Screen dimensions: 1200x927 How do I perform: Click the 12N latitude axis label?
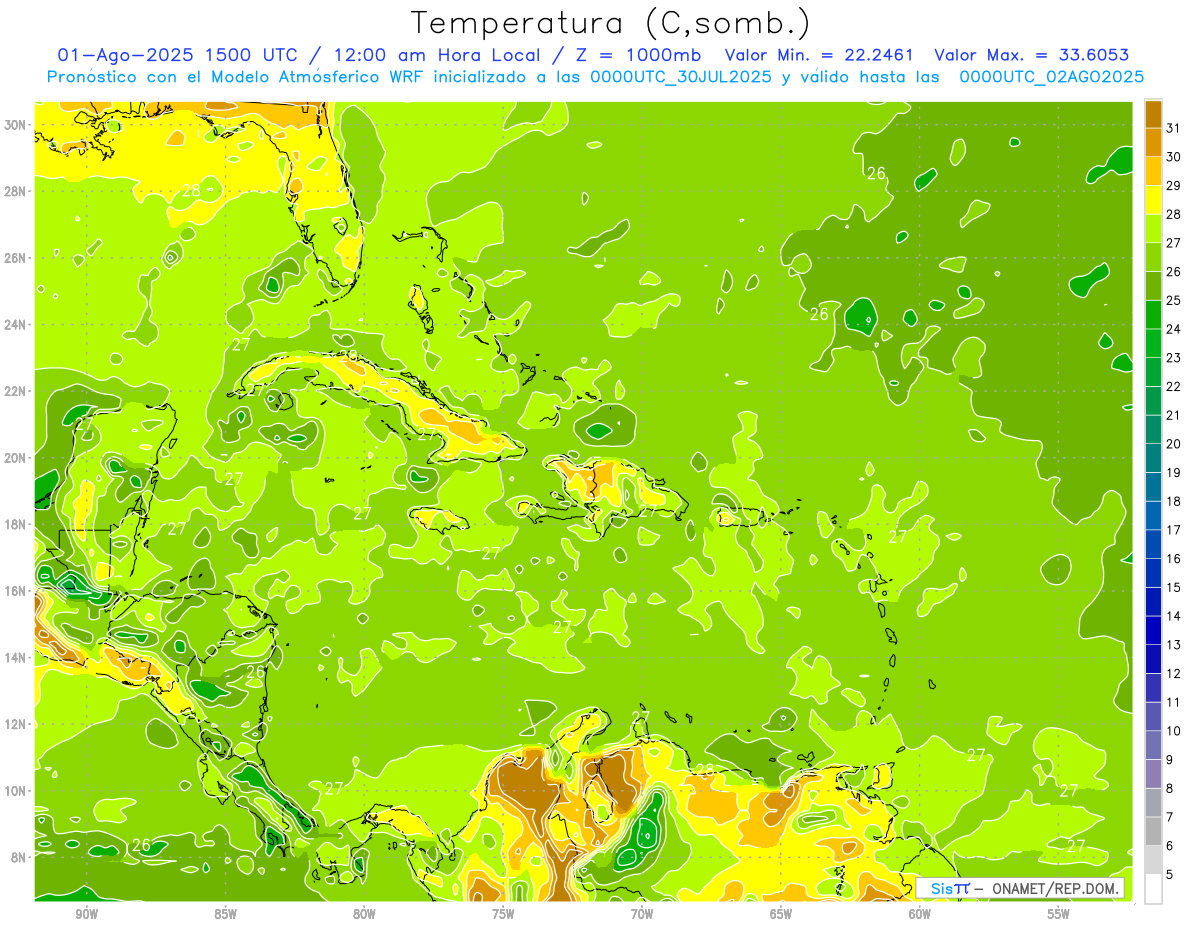(x=15, y=724)
